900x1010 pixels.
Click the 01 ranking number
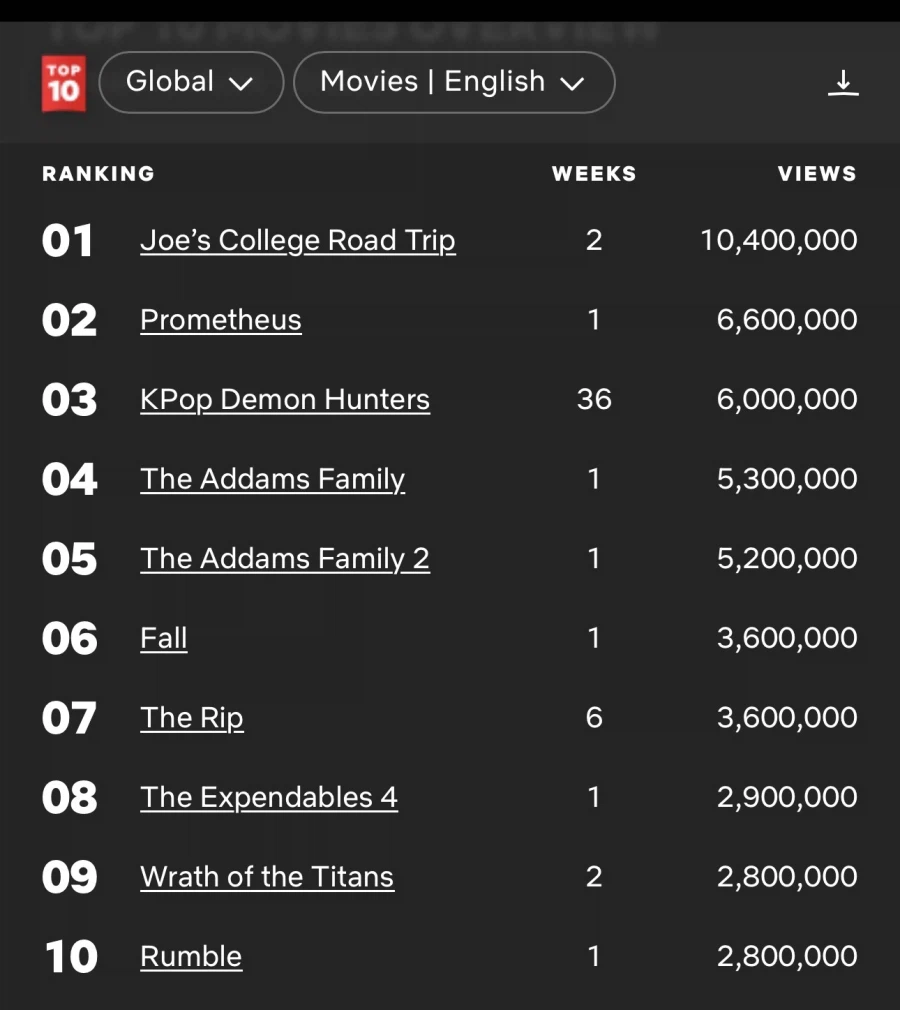coord(68,241)
